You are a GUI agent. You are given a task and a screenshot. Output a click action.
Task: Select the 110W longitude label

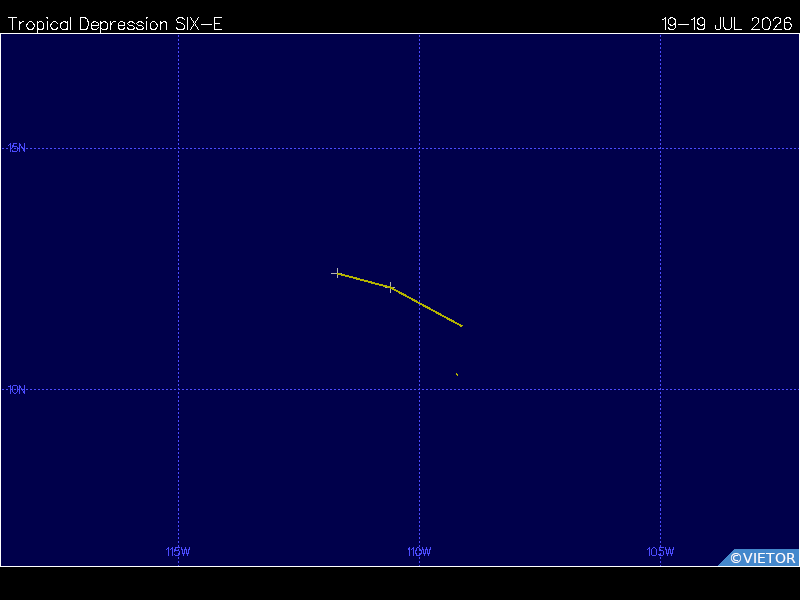419,552
